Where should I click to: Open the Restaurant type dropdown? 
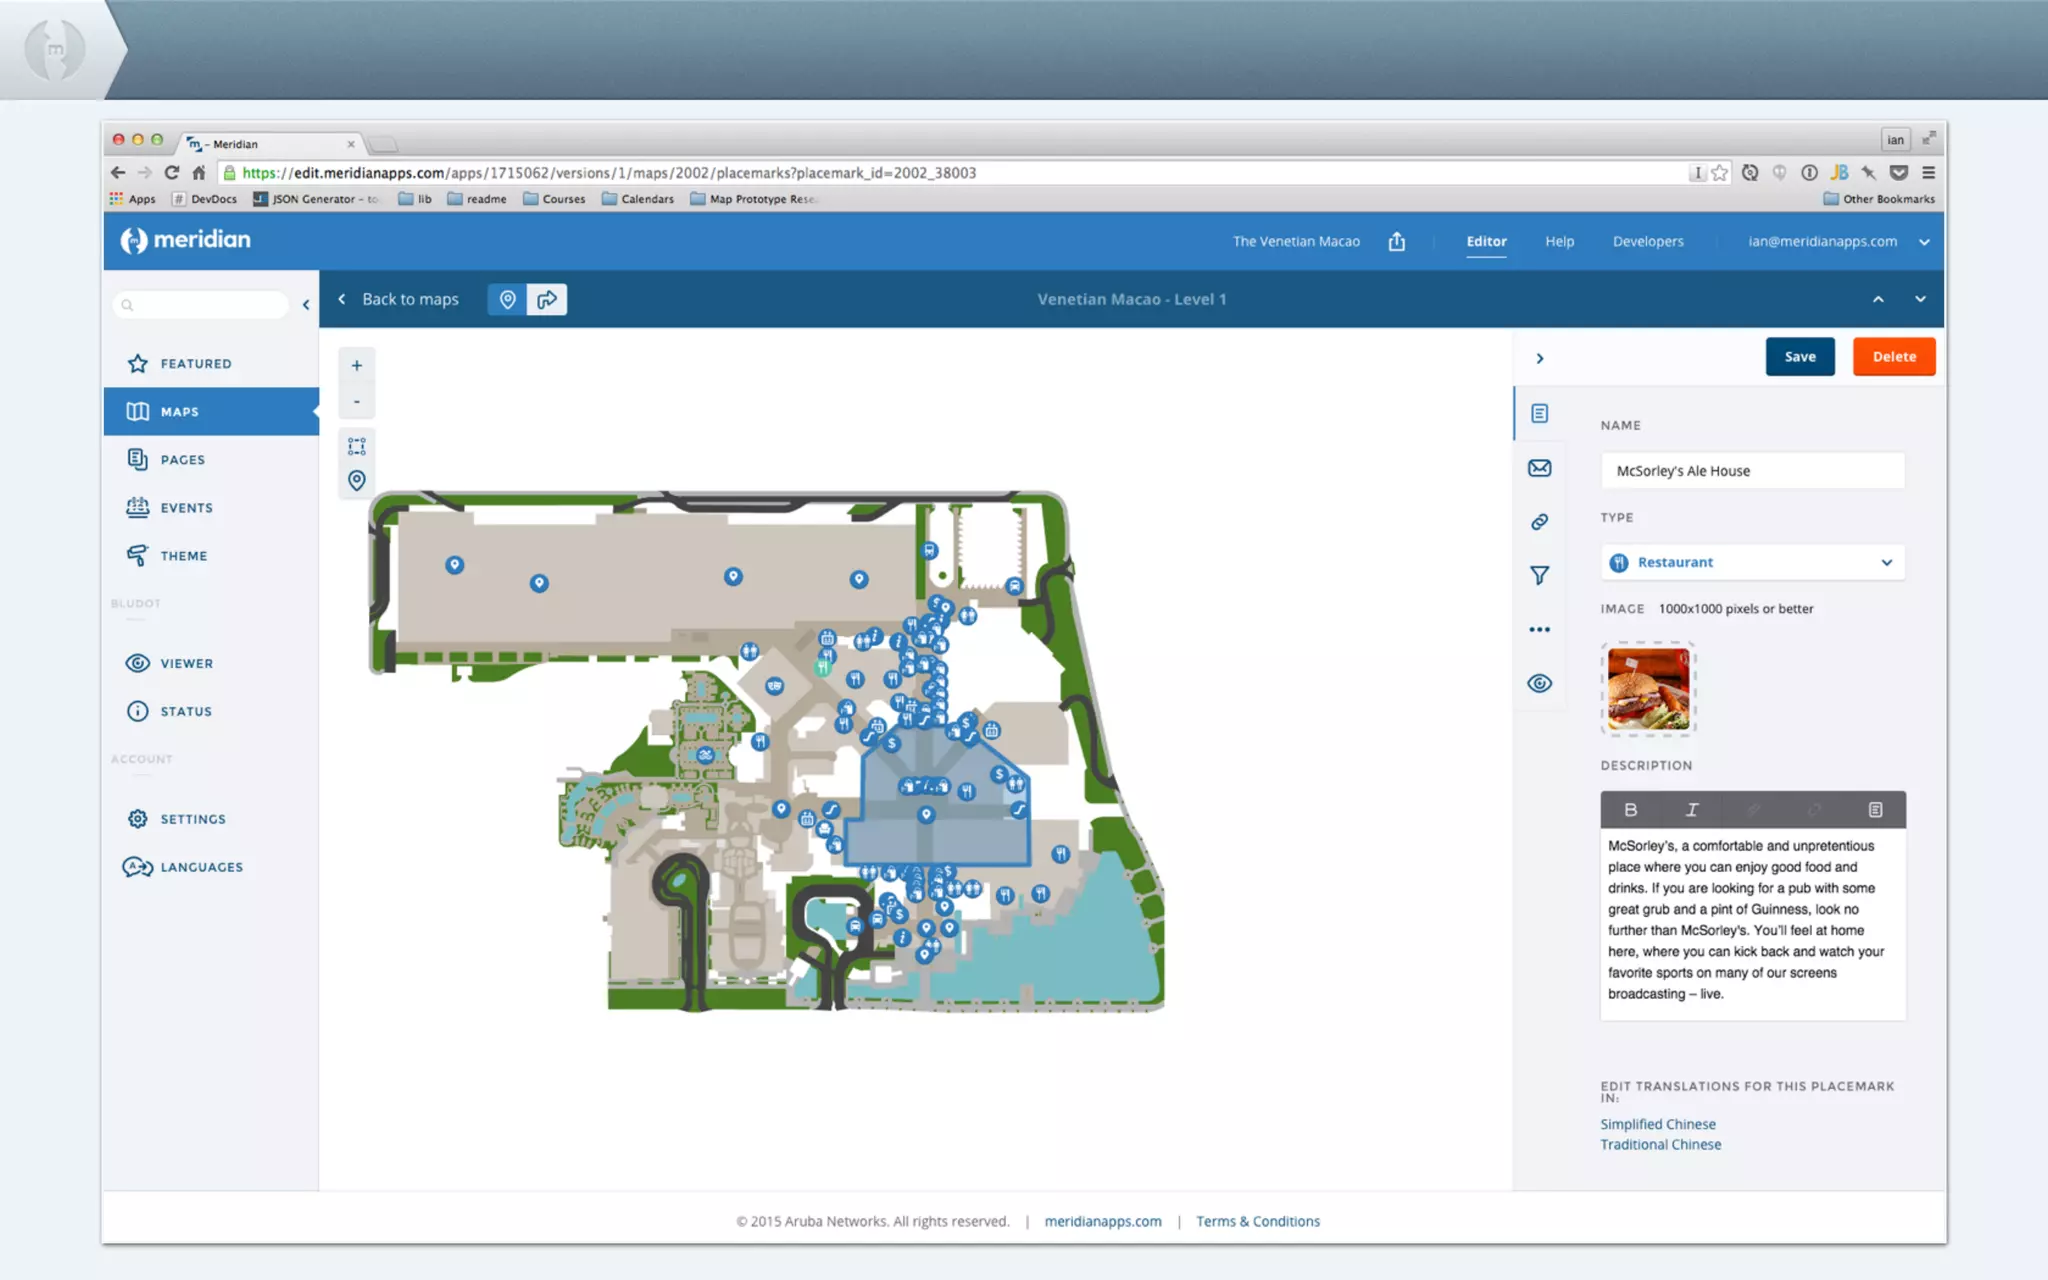click(1752, 562)
